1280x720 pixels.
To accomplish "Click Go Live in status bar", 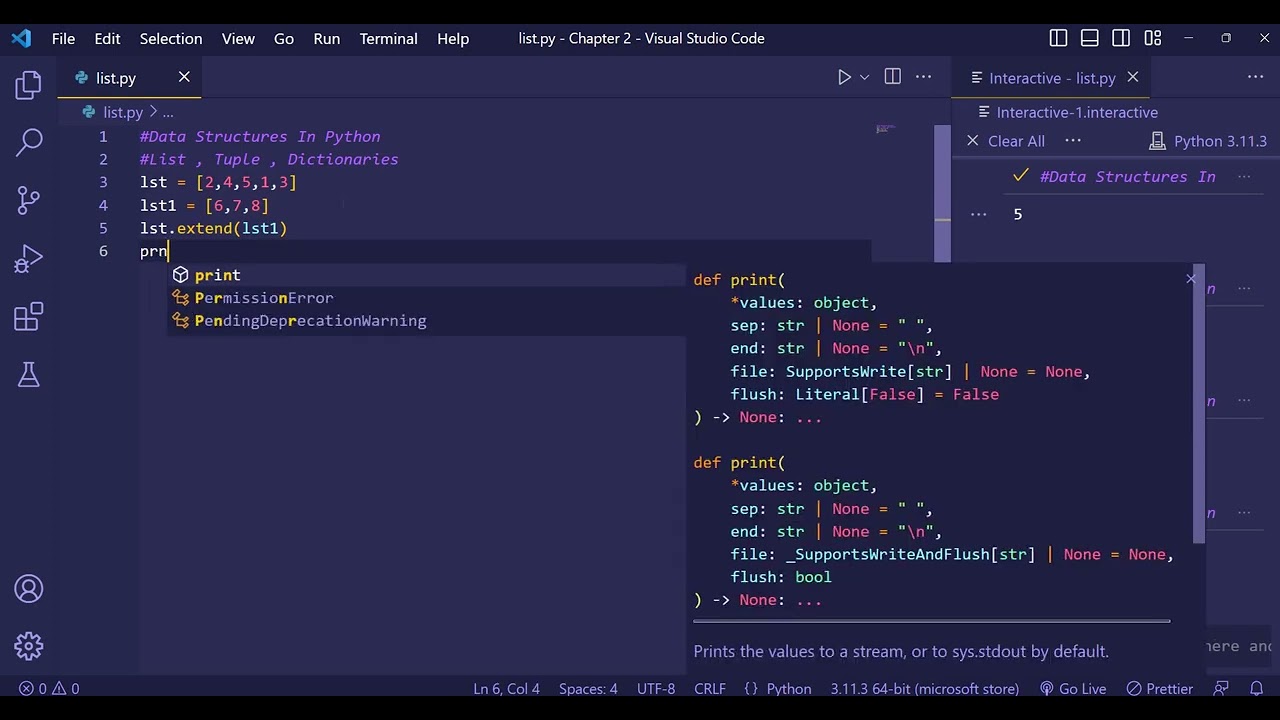I will (1072, 688).
